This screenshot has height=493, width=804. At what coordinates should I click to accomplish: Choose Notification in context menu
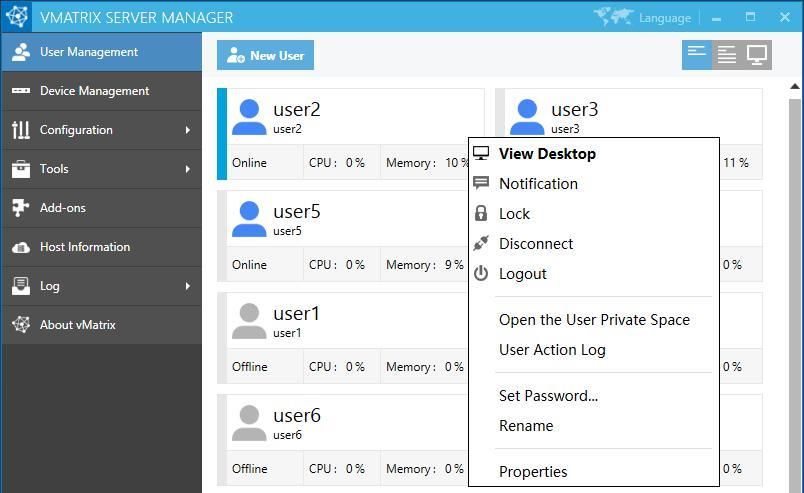[x=594, y=184]
